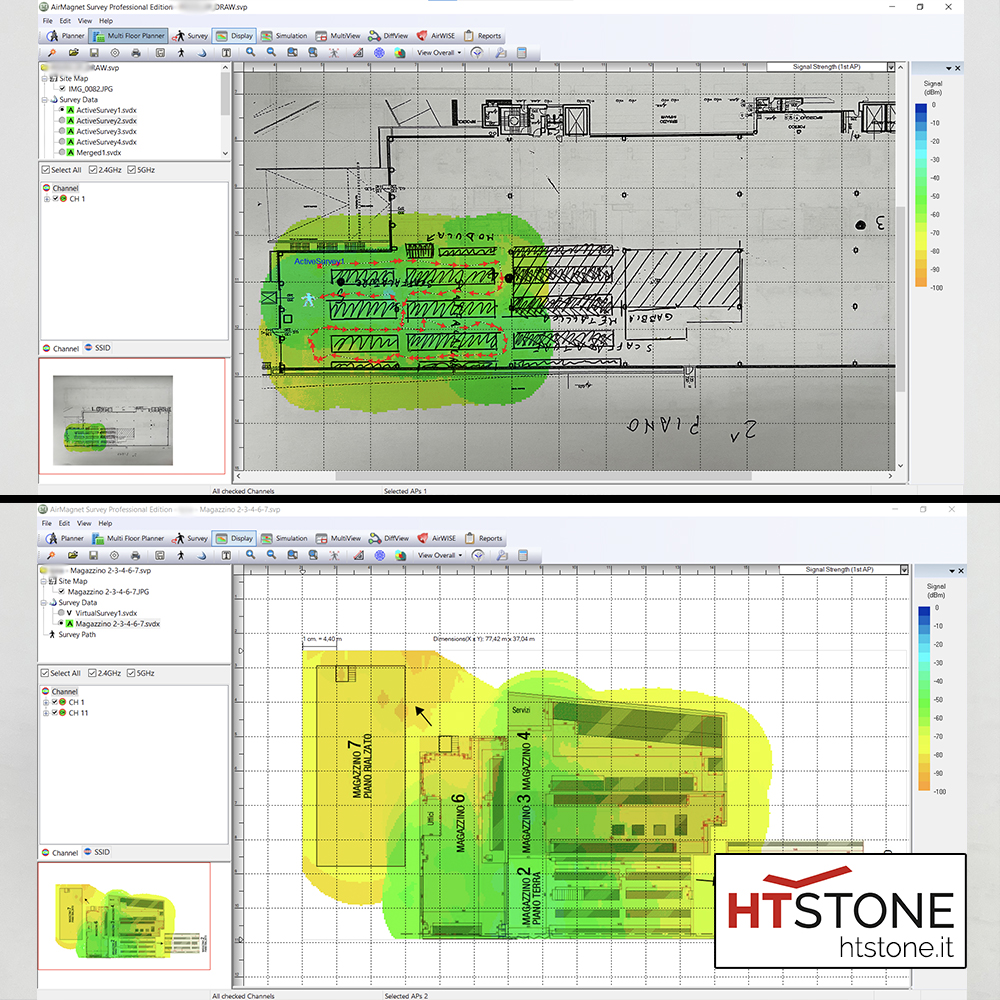Open Edit menu in the DRAW.svp window
The image size is (1000, 1000).
point(65,21)
